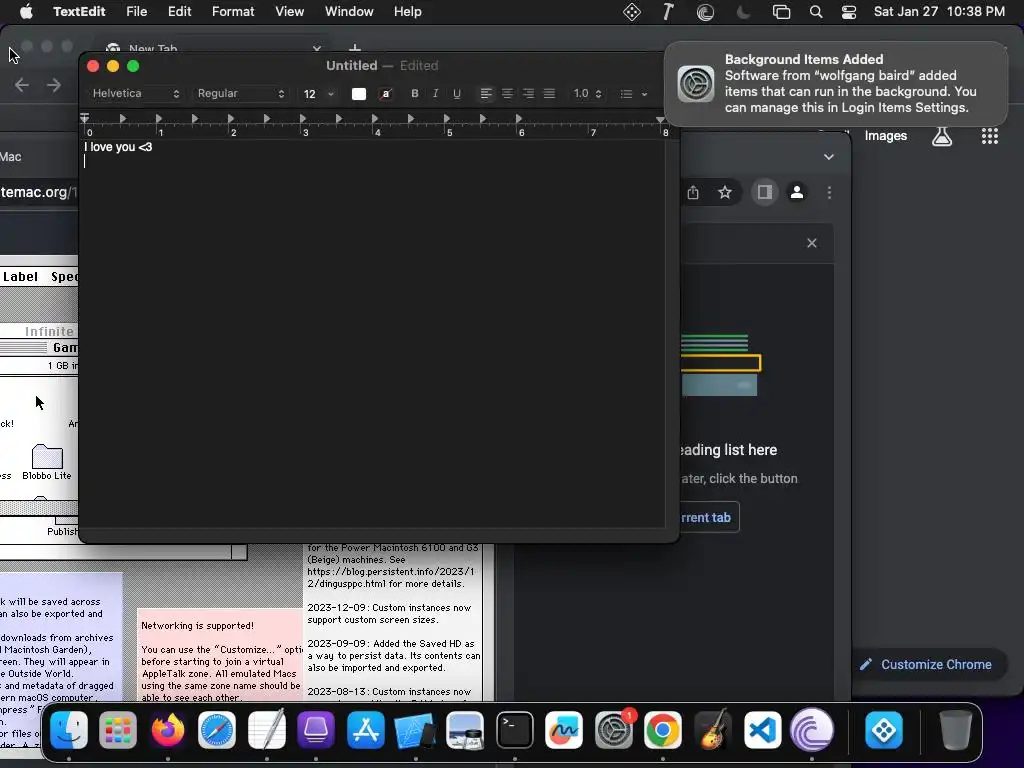The width and height of the screenshot is (1024, 768).
Task: Open the View menu
Action: click(x=289, y=11)
